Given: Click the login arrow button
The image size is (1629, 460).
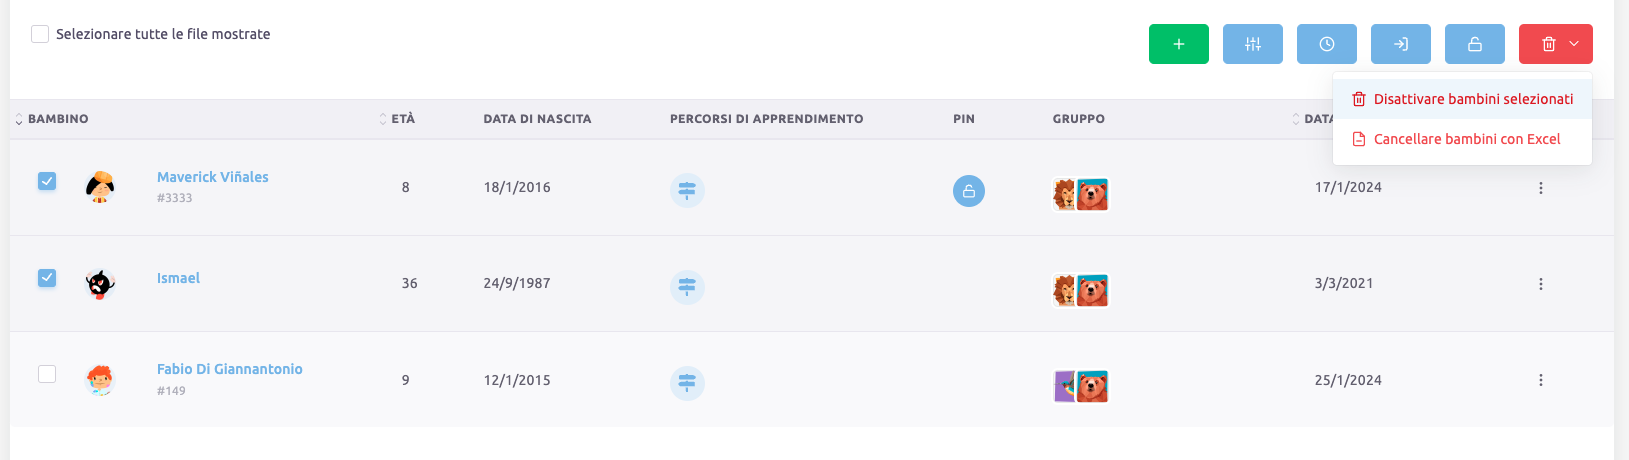Looking at the screenshot, I should [x=1400, y=44].
